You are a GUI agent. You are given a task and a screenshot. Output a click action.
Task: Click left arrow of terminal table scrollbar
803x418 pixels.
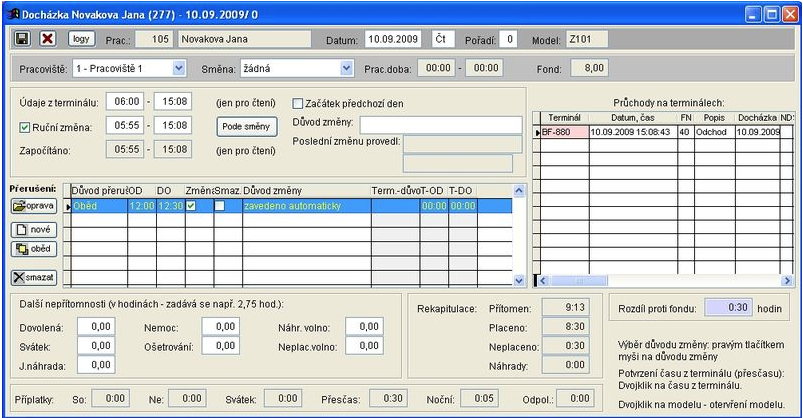[x=543, y=281]
